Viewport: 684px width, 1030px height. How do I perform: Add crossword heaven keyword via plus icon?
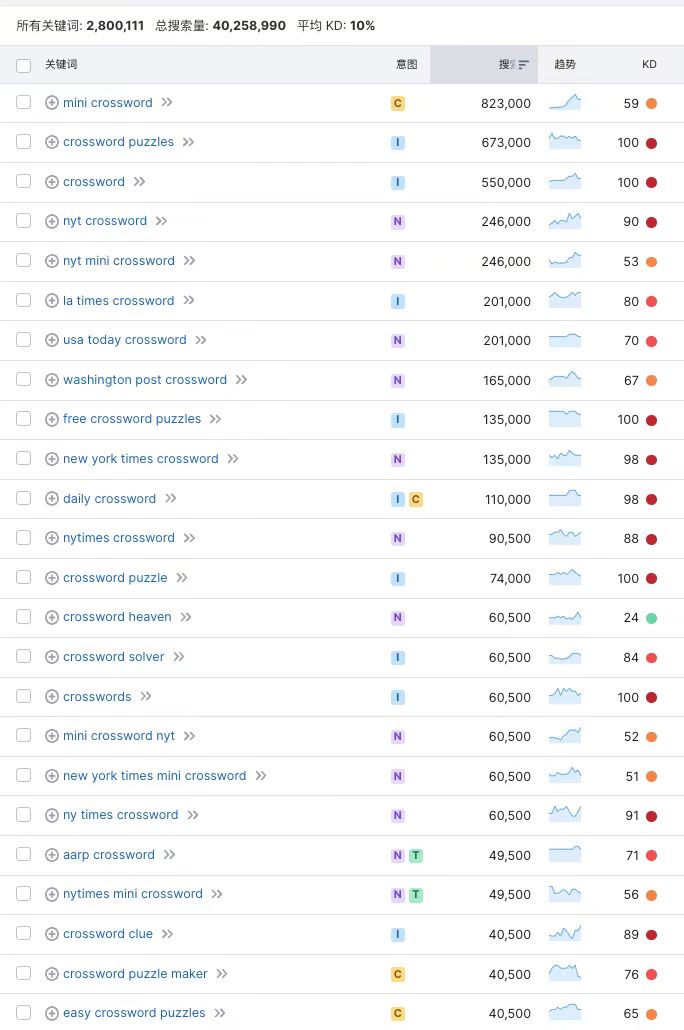[51, 617]
